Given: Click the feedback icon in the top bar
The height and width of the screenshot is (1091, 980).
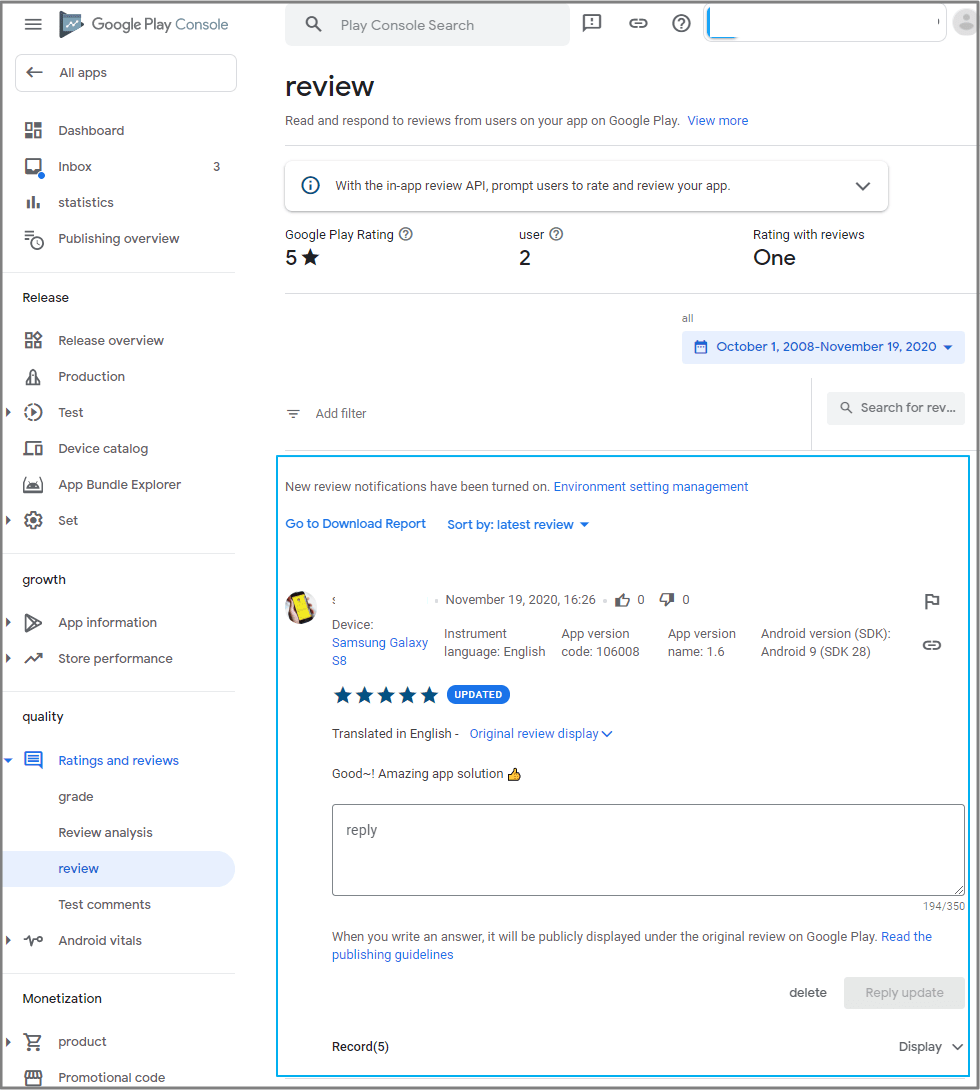Looking at the screenshot, I should (x=591, y=23).
